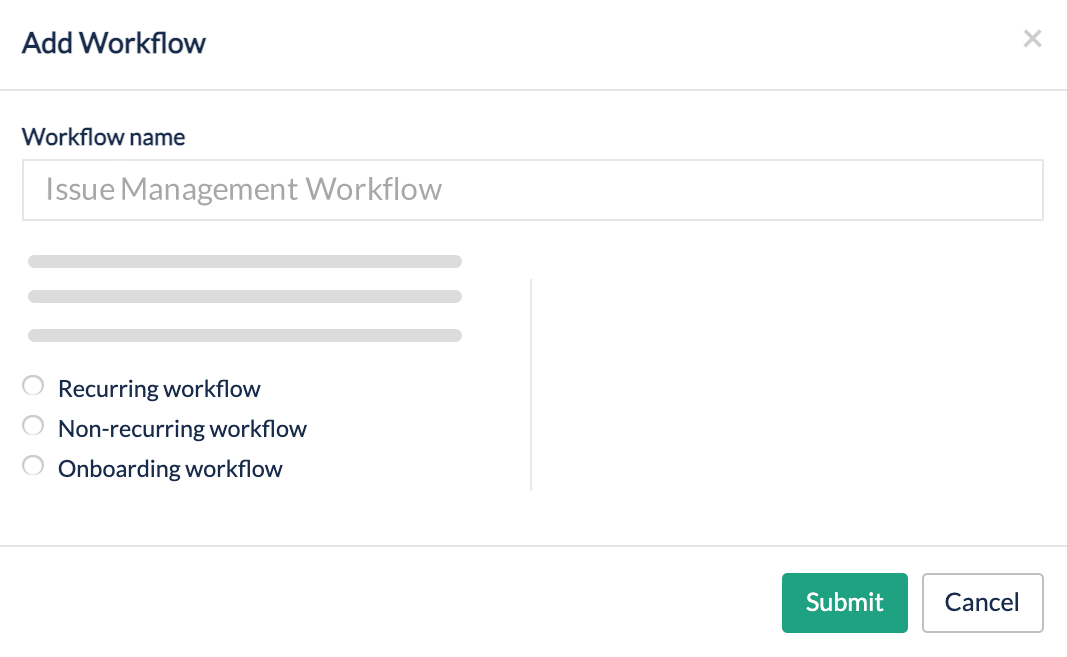Focus the "Issue Management Workflow" placeholder text
The image size is (1067, 657).
point(244,190)
